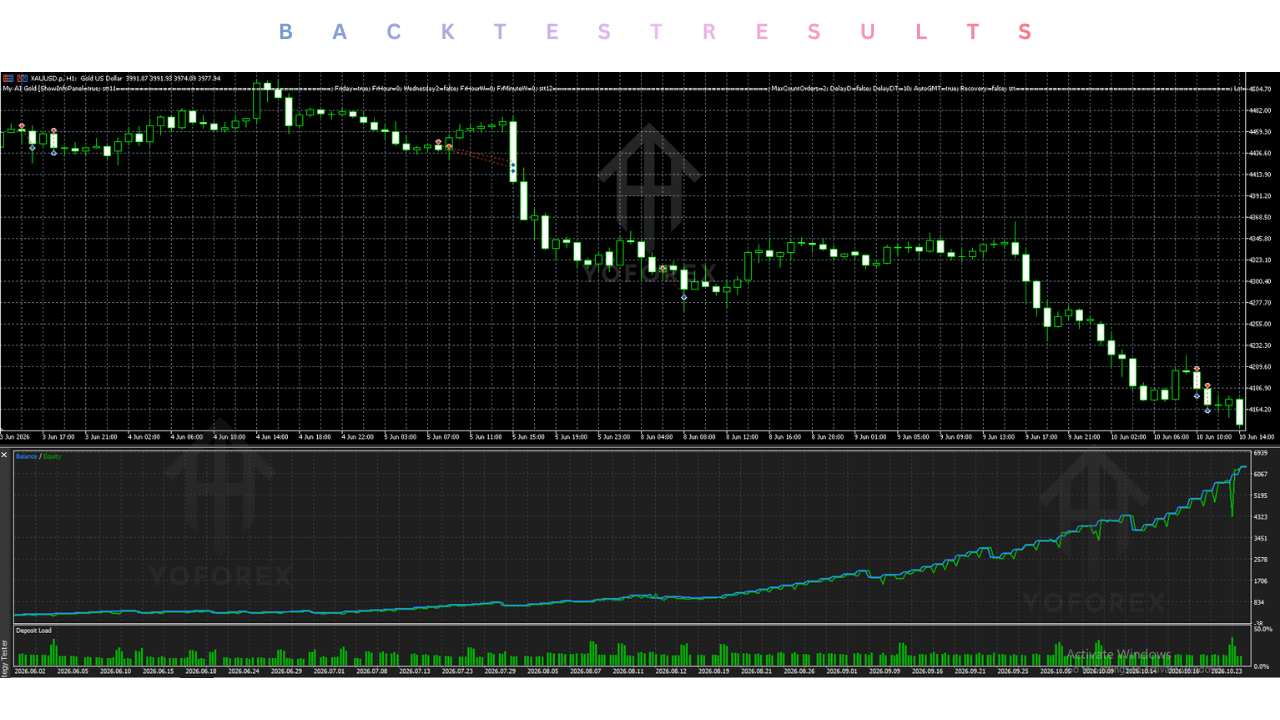Click the My AI Gold expert label
The height and width of the screenshot is (720, 1280).
pyautogui.click(x=20, y=88)
